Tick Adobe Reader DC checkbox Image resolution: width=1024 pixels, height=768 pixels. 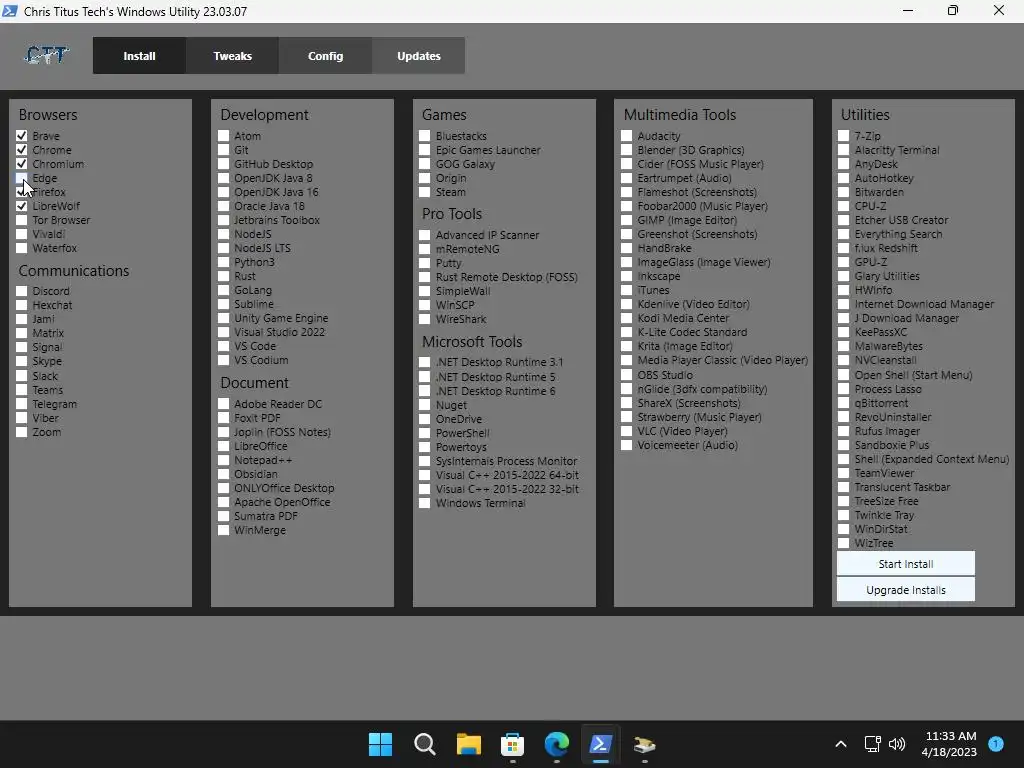223,404
